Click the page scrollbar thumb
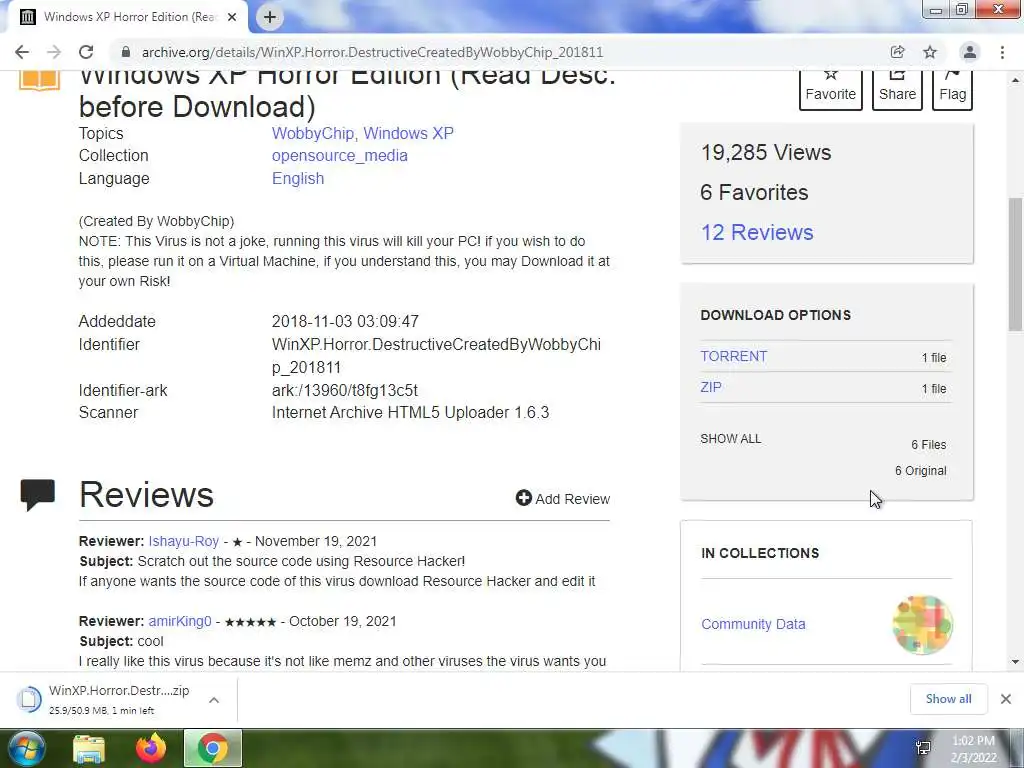This screenshot has width=1024, height=768. point(1015,264)
